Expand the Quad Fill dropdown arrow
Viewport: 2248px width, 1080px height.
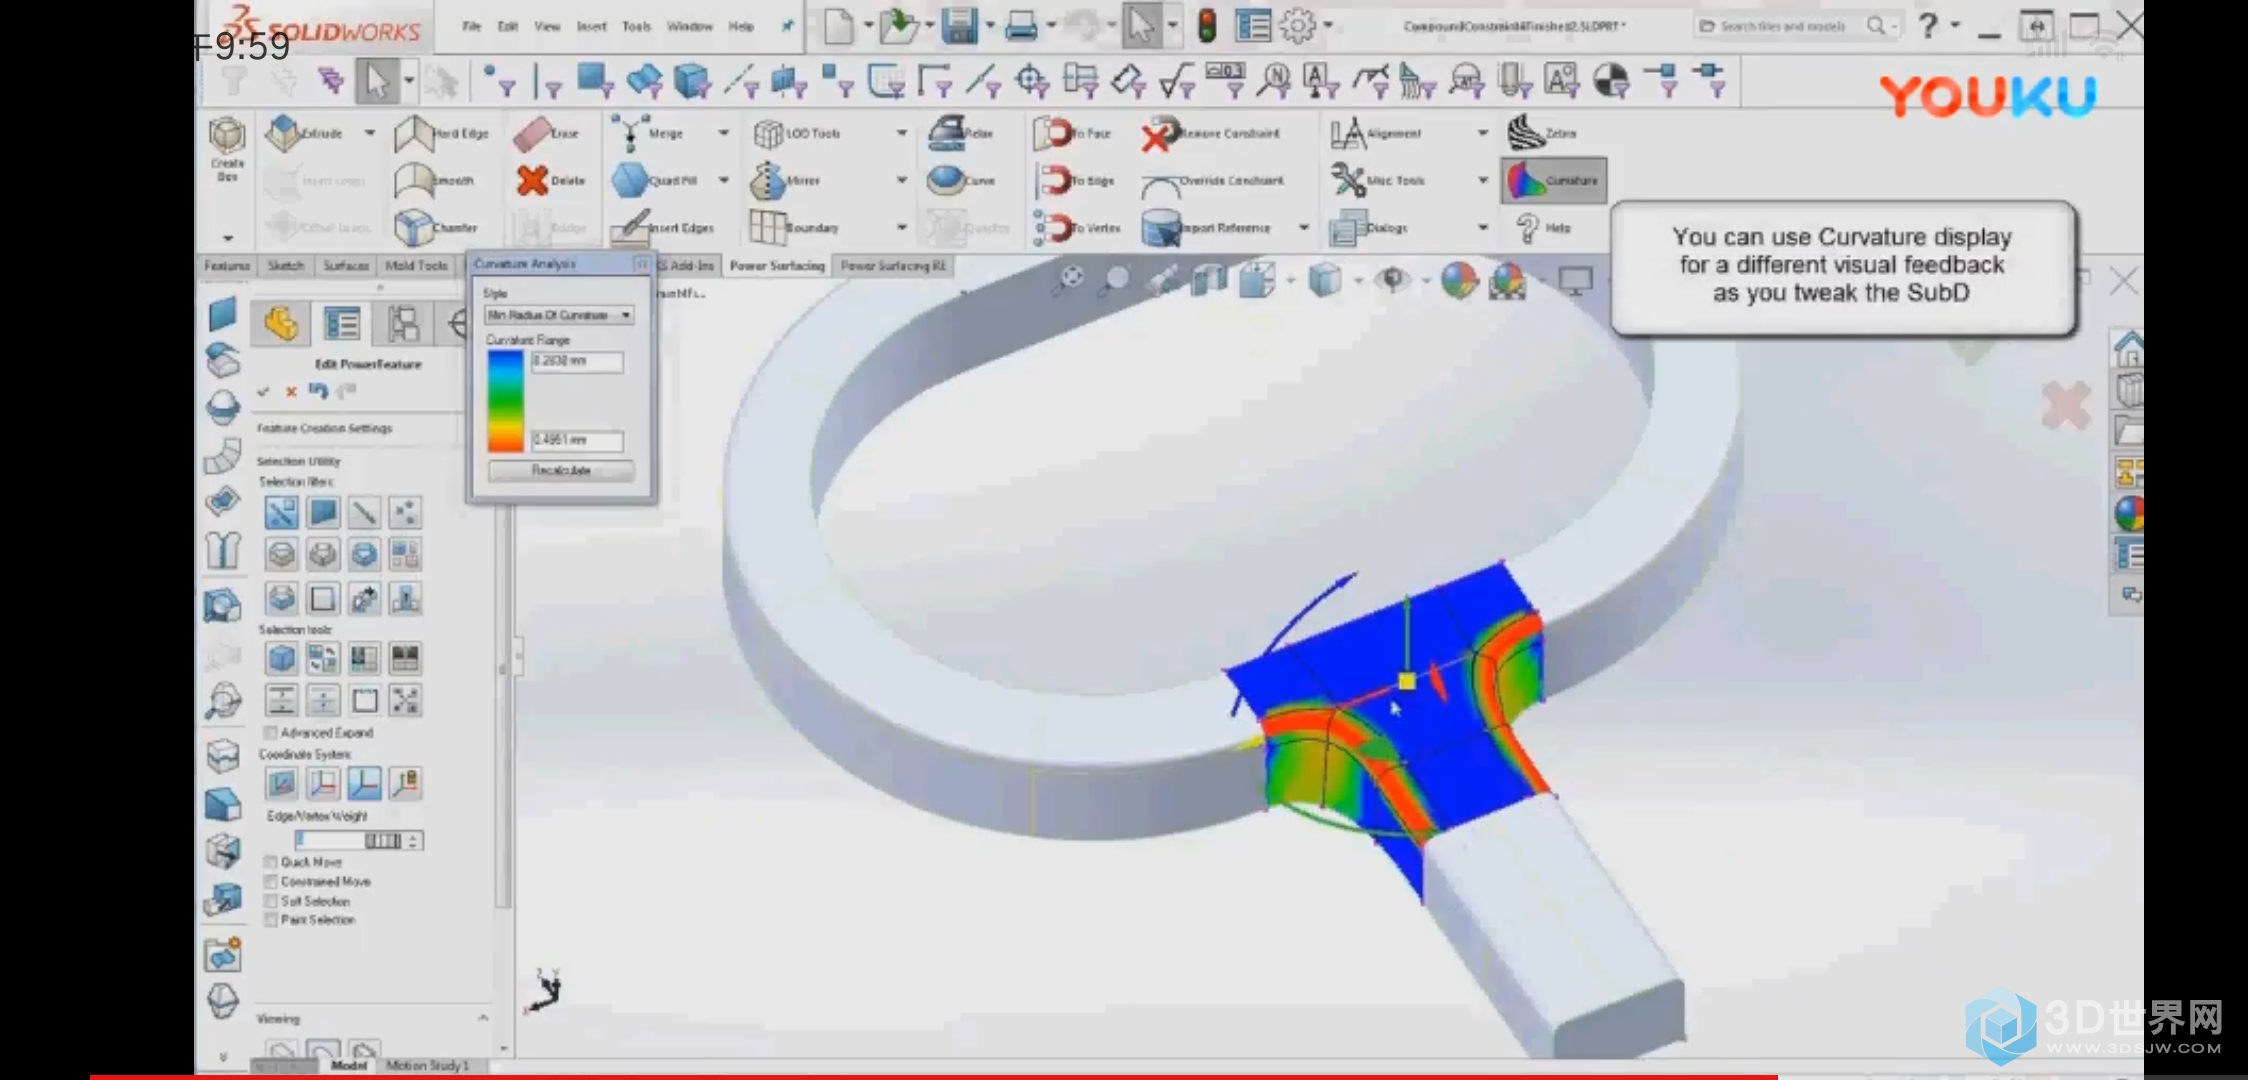point(723,180)
